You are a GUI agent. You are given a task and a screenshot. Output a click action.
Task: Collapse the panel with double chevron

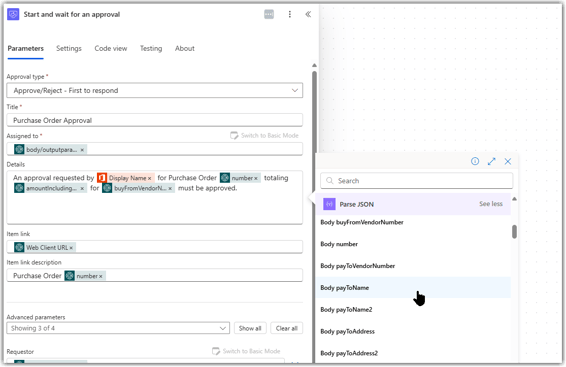308,14
